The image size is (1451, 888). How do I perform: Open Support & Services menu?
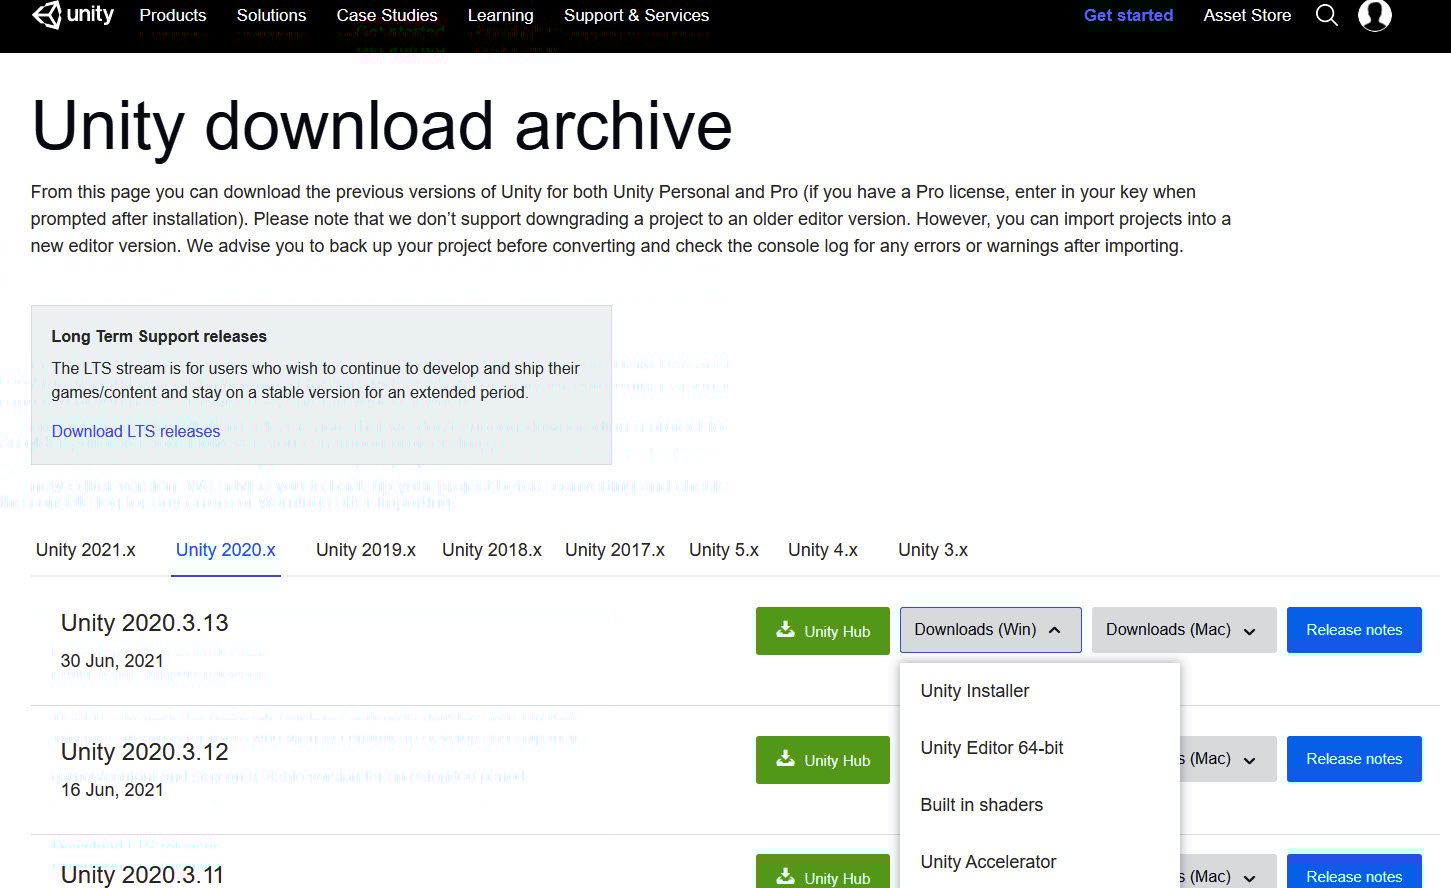click(x=636, y=15)
